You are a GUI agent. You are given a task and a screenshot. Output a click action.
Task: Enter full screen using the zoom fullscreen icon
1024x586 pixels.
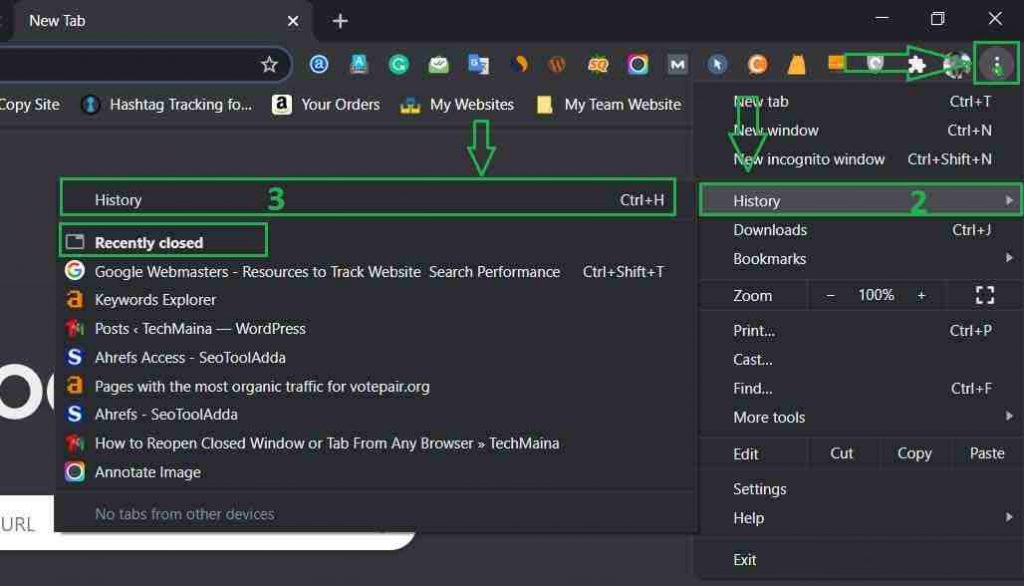(x=984, y=295)
